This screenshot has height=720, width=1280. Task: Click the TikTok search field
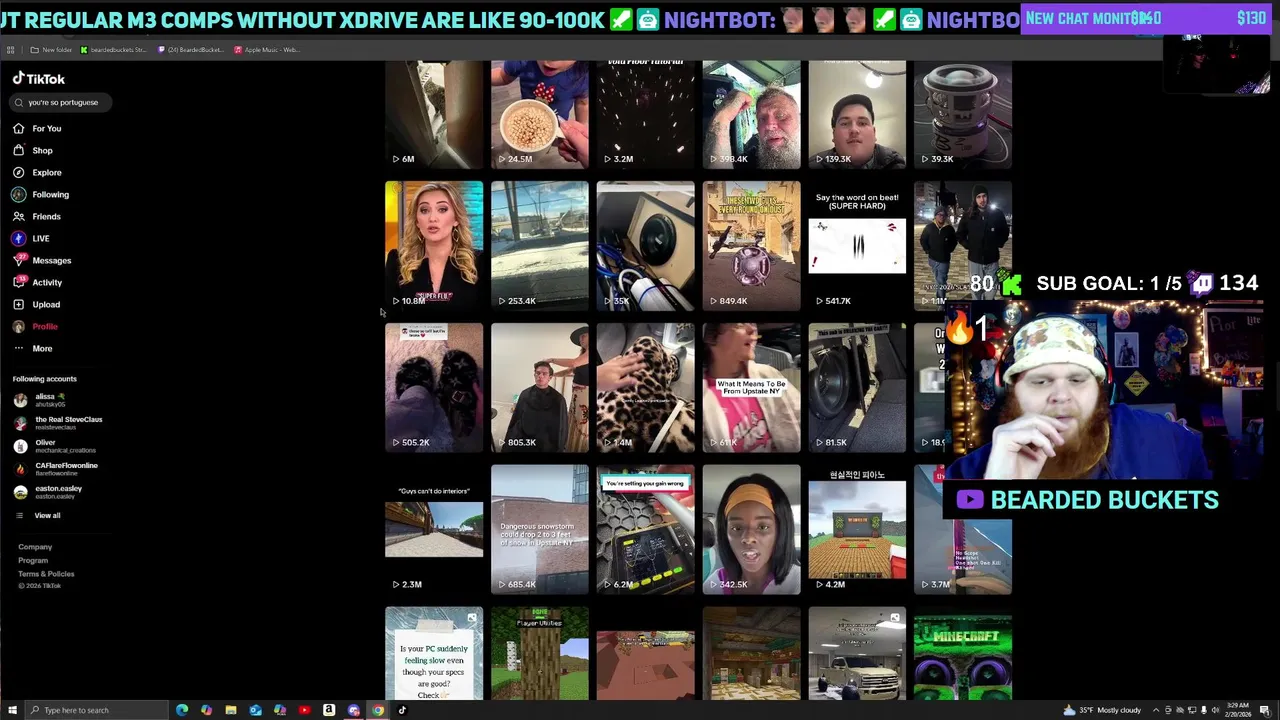coord(62,102)
